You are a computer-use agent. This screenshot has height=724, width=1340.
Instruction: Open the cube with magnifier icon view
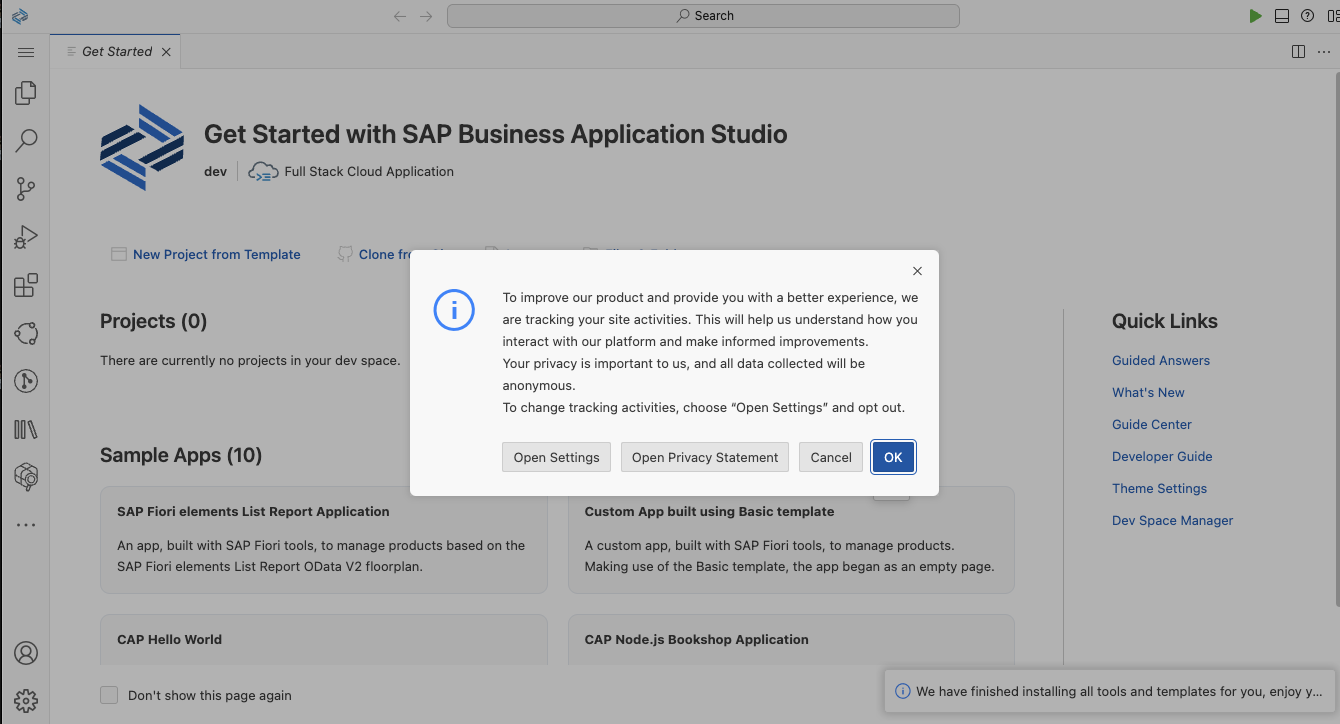[x=26, y=477]
